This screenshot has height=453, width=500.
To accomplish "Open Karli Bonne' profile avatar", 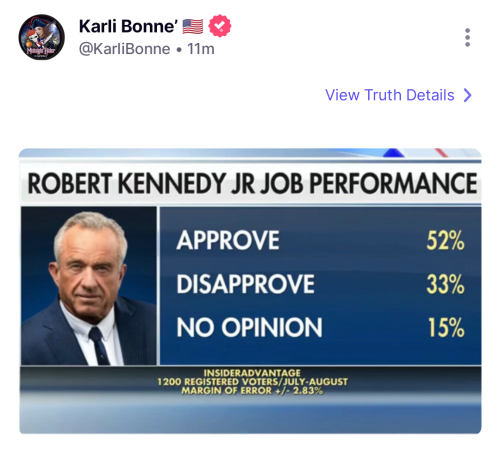I will 41,37.
